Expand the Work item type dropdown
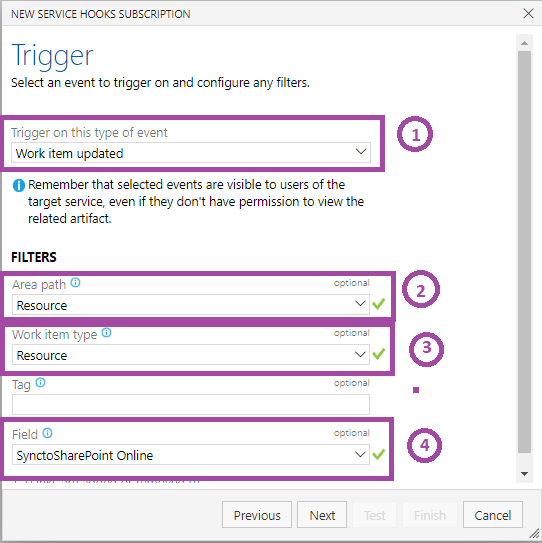The height and width of the screenshot is (543, 542). [x=191, y=355]
